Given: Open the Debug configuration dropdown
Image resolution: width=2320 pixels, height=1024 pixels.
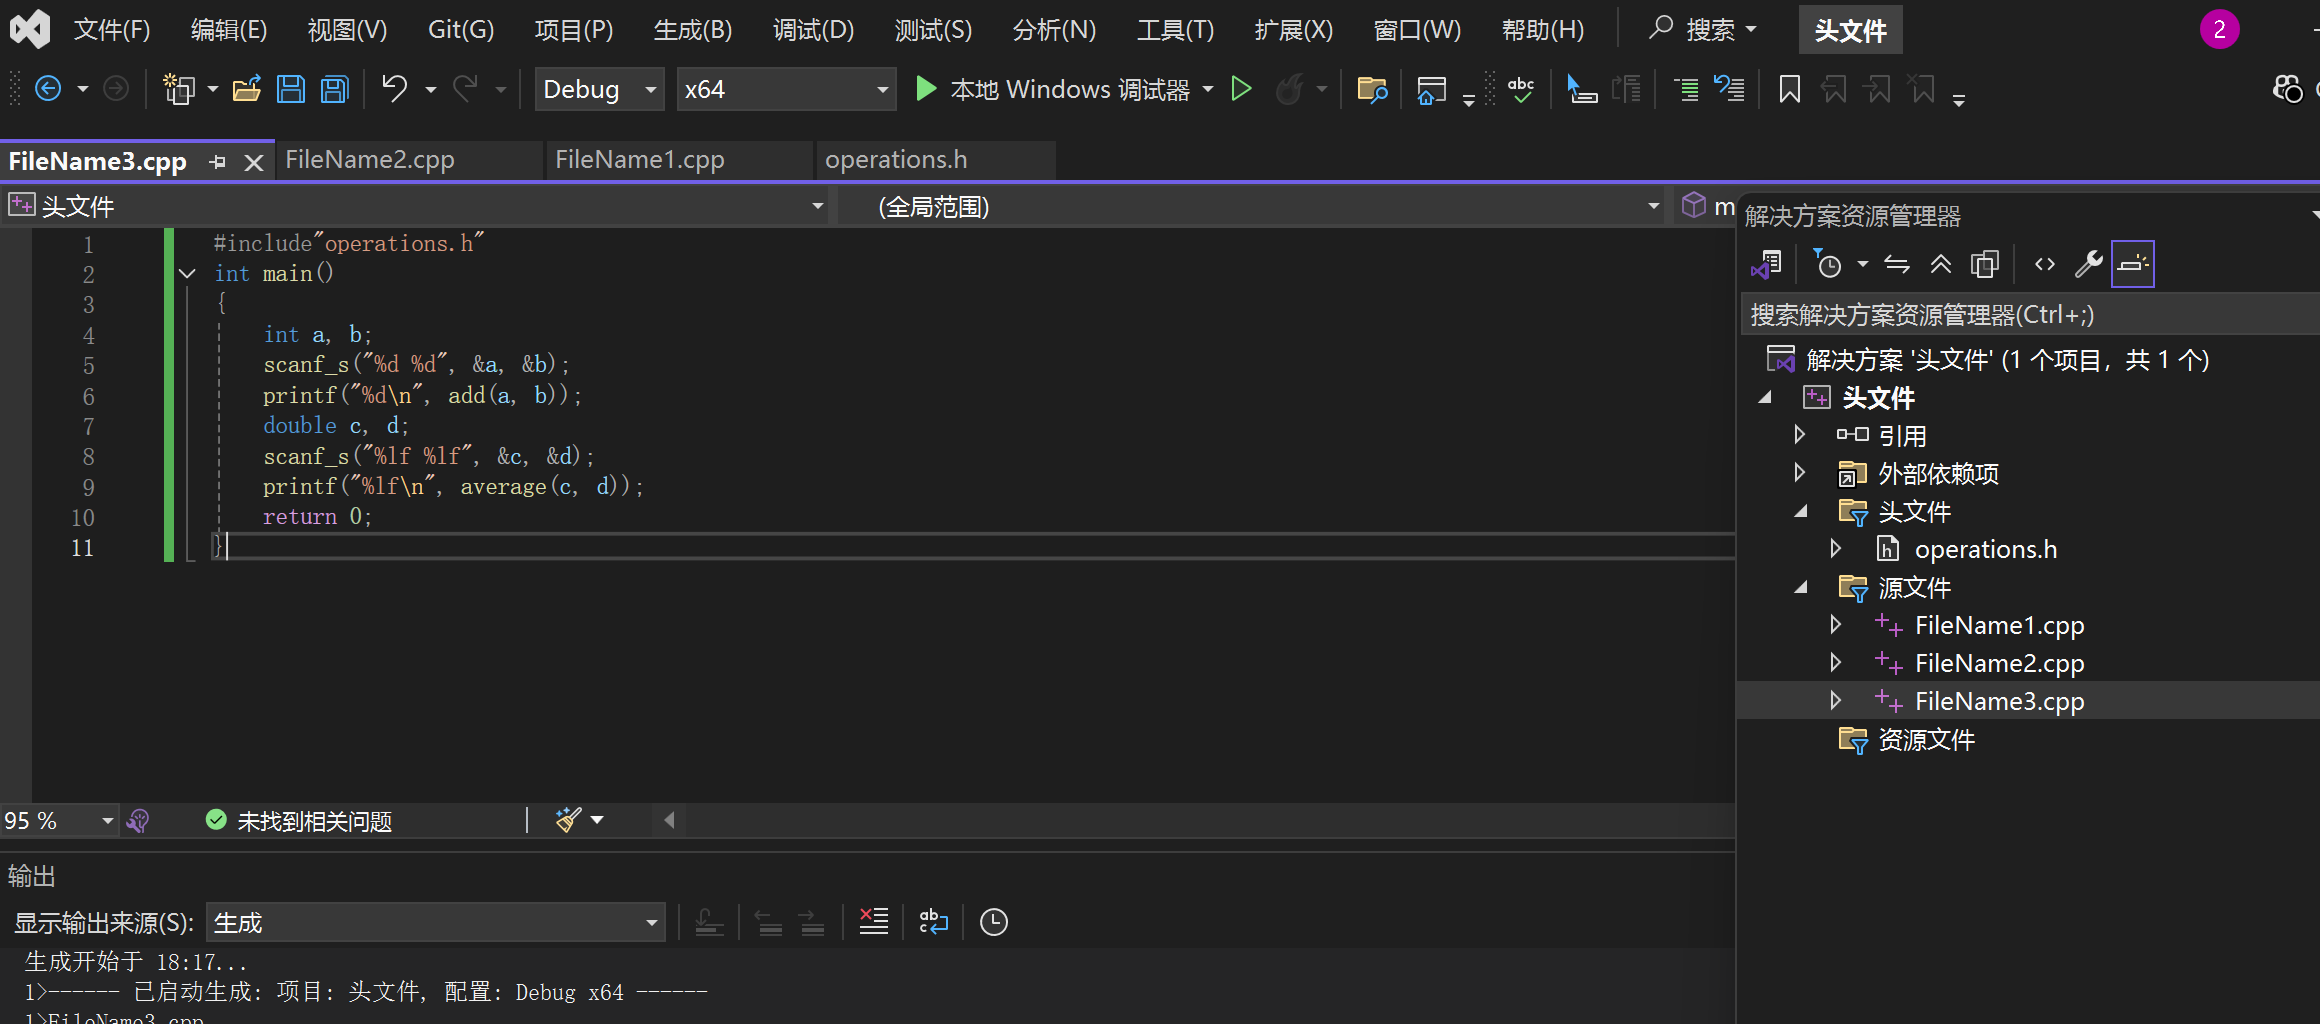Looking at the screenshot, I should point(599,89).
